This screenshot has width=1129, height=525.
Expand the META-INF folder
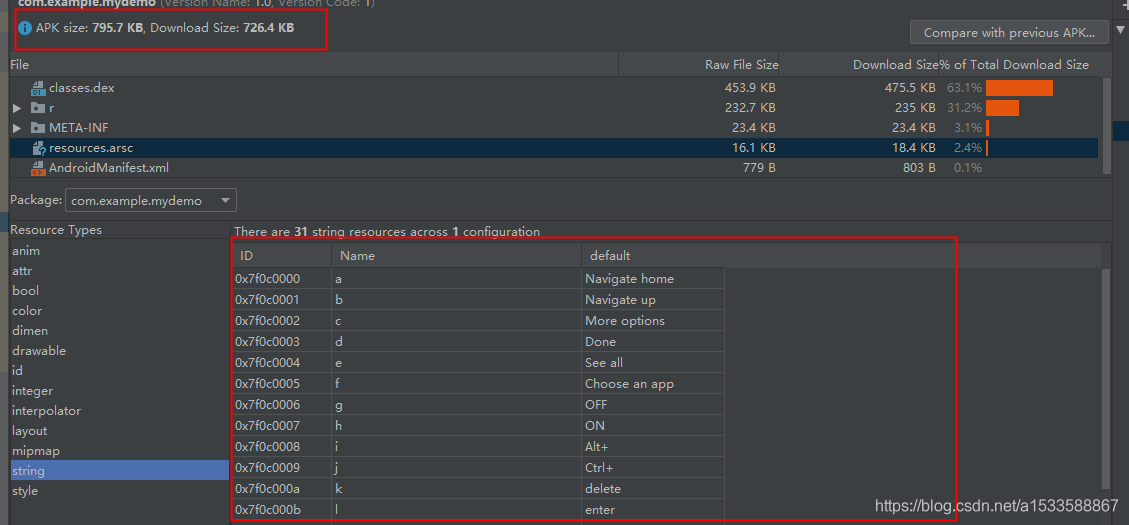pyautogui.click(x=17, y=128)
